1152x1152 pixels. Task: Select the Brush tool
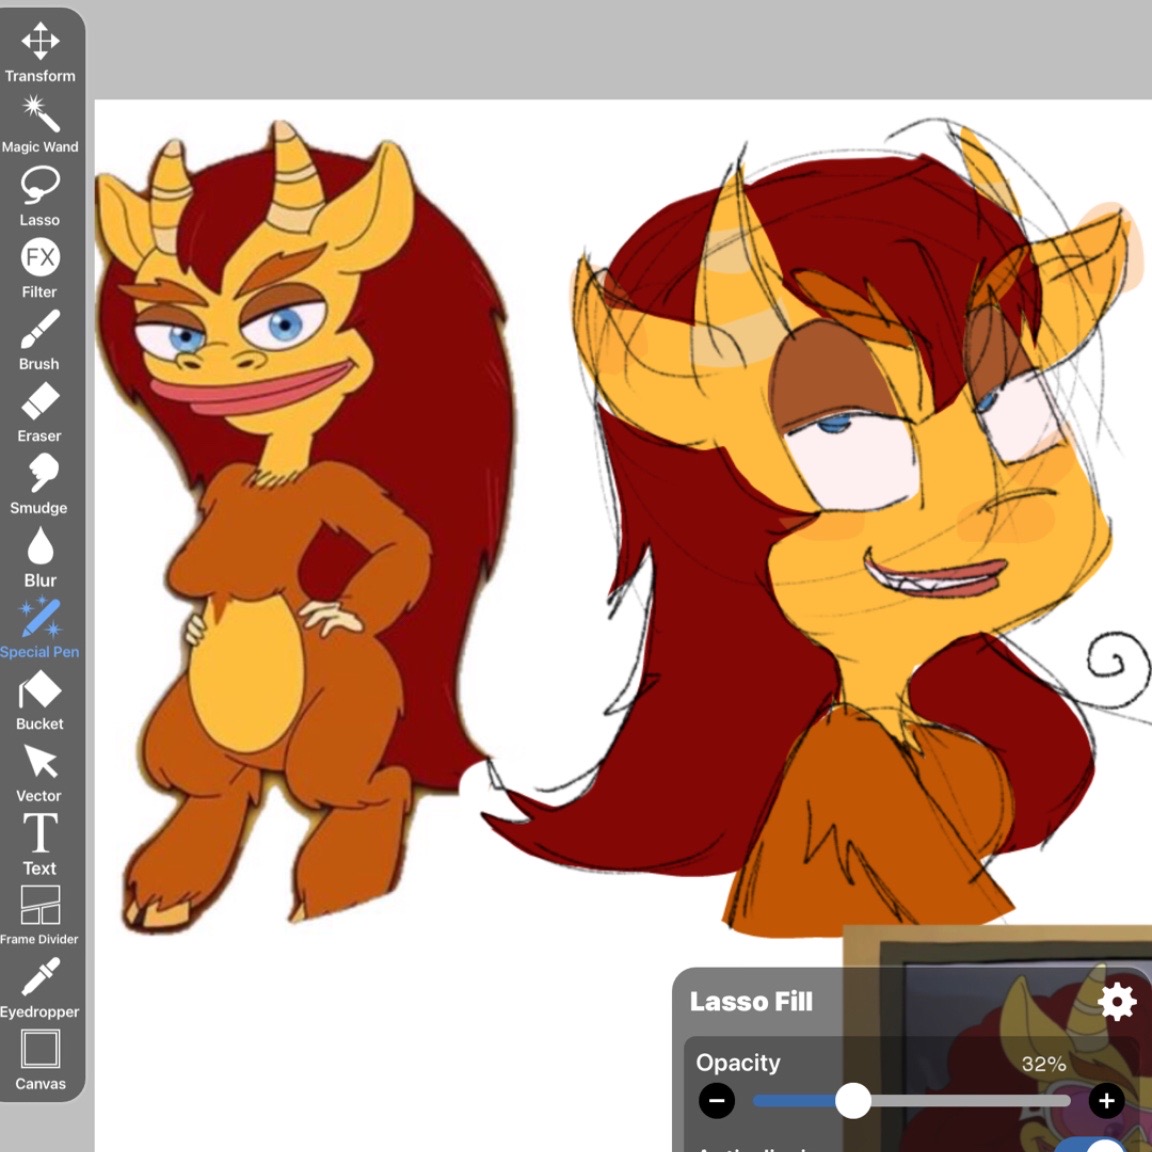(x=40, y=340)
